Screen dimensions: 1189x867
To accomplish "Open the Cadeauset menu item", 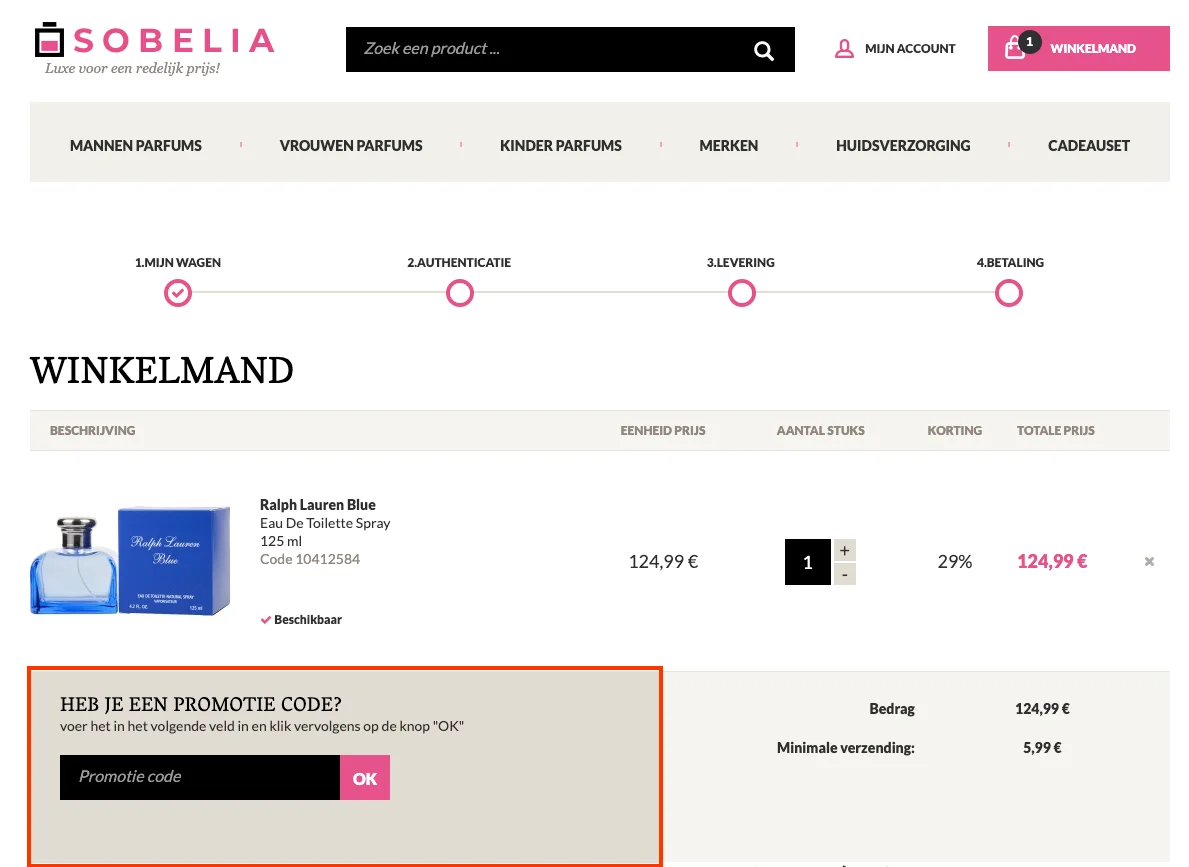I will click(x=1088, y=146).
